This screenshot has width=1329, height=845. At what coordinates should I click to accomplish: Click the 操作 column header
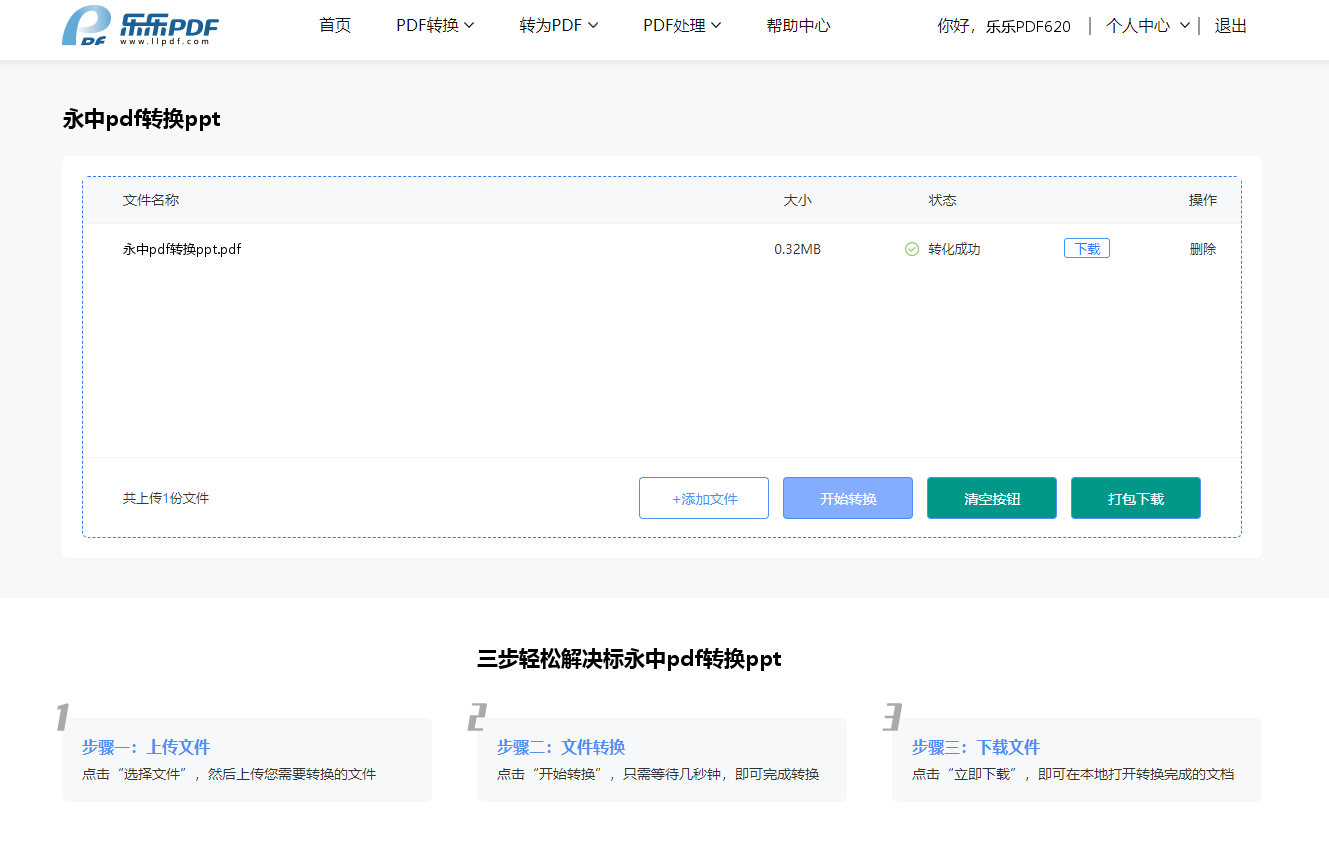pos(1203,200)
